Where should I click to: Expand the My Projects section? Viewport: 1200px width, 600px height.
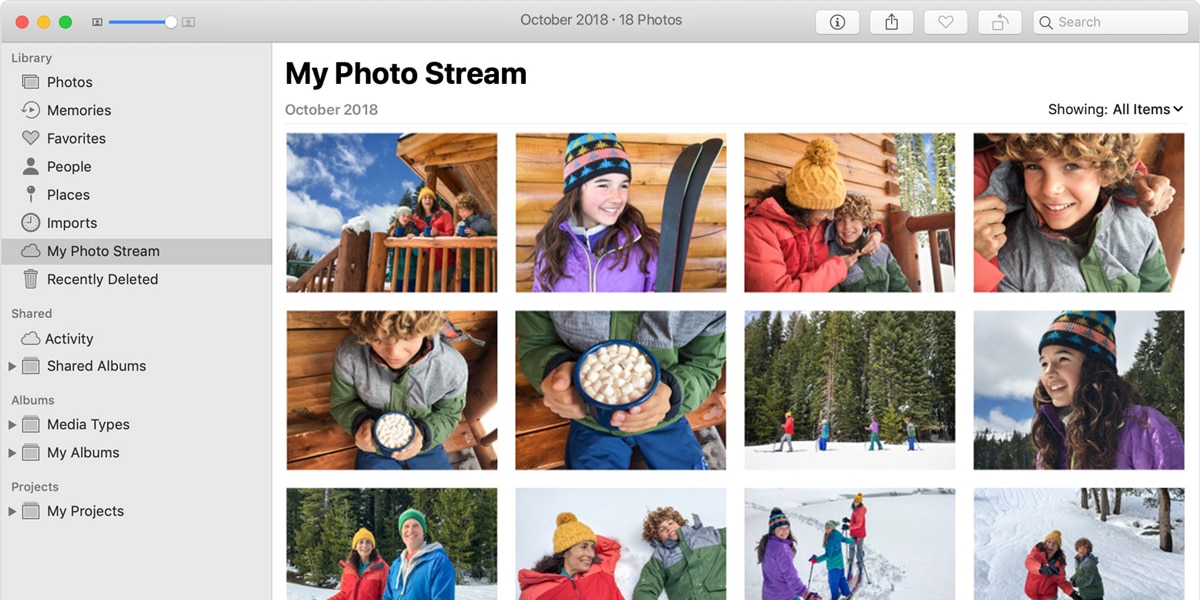pyautogui.click(x=12, y=510)
